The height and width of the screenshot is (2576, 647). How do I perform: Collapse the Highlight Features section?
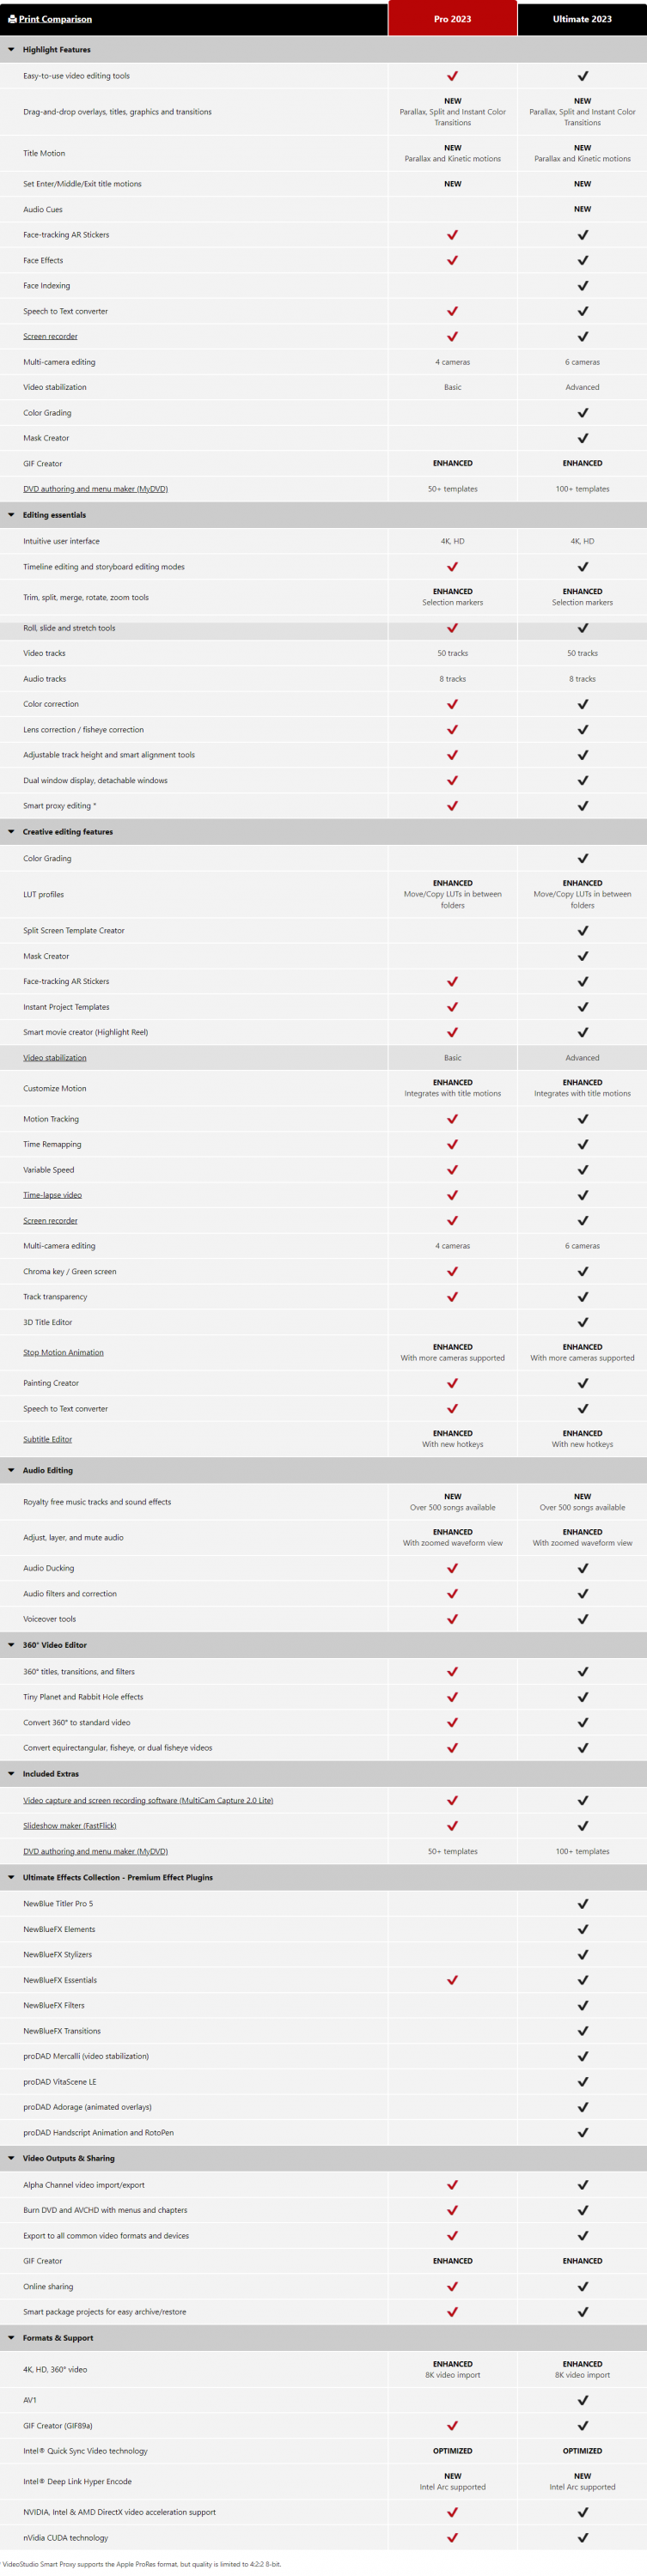coord(11,49)
